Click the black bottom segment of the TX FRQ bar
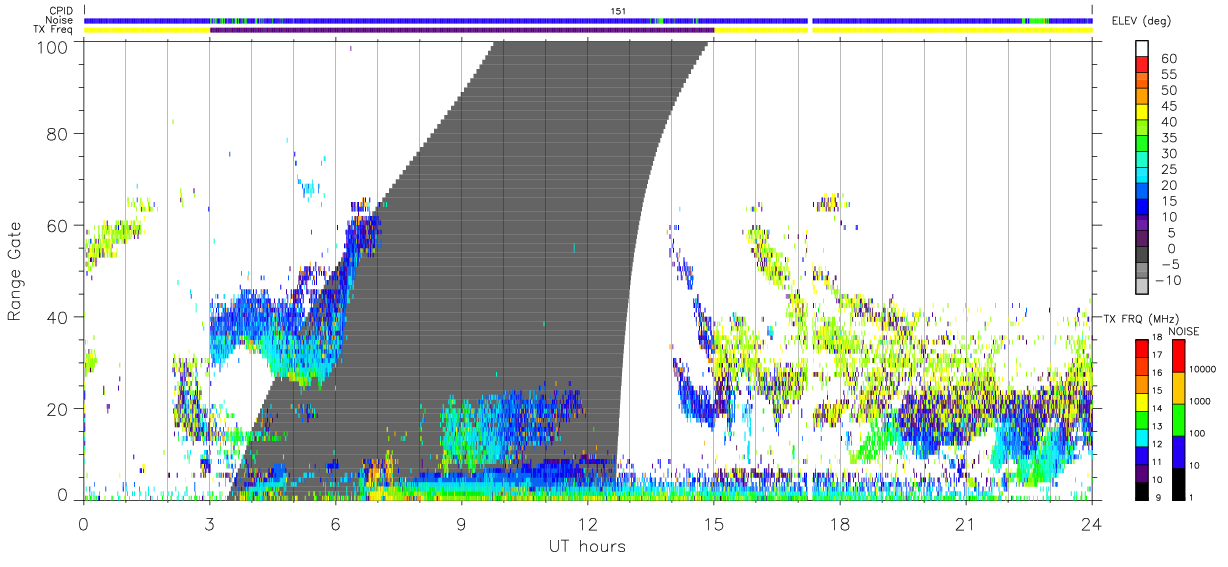This screenshot has height=567, width=1228. coord(1140,490)
